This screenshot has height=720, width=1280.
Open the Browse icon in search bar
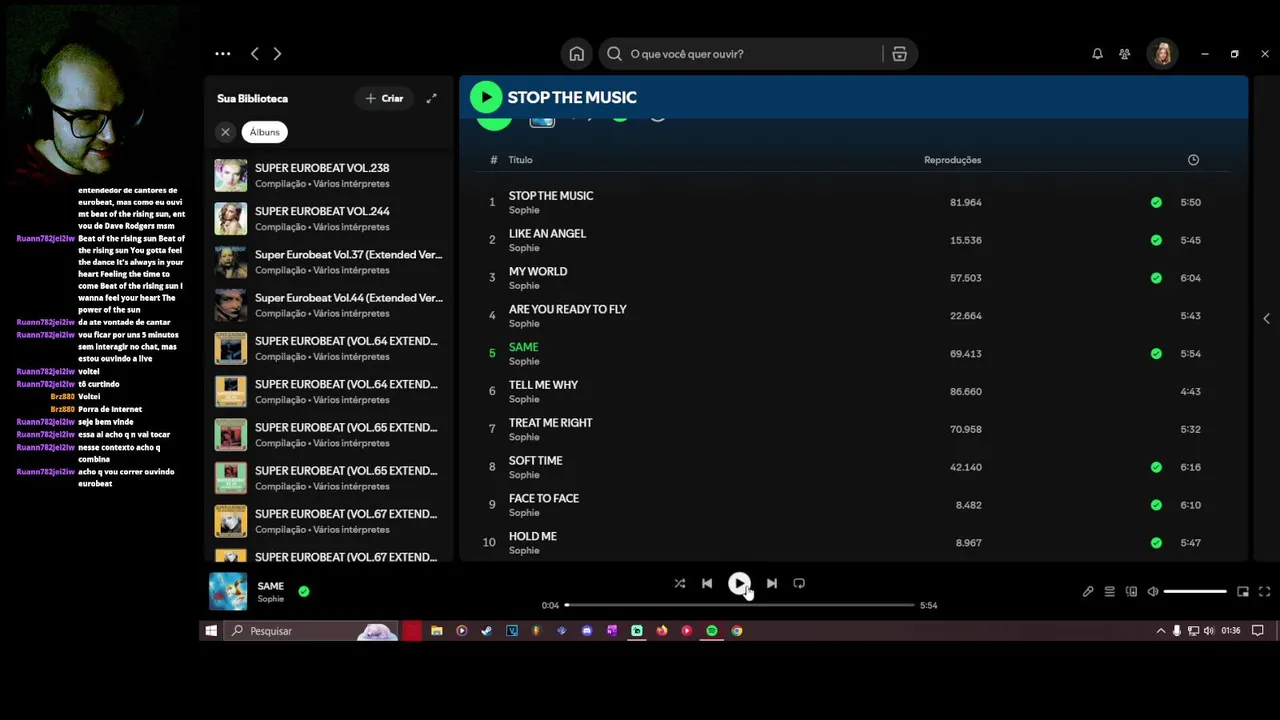point(899,54)
